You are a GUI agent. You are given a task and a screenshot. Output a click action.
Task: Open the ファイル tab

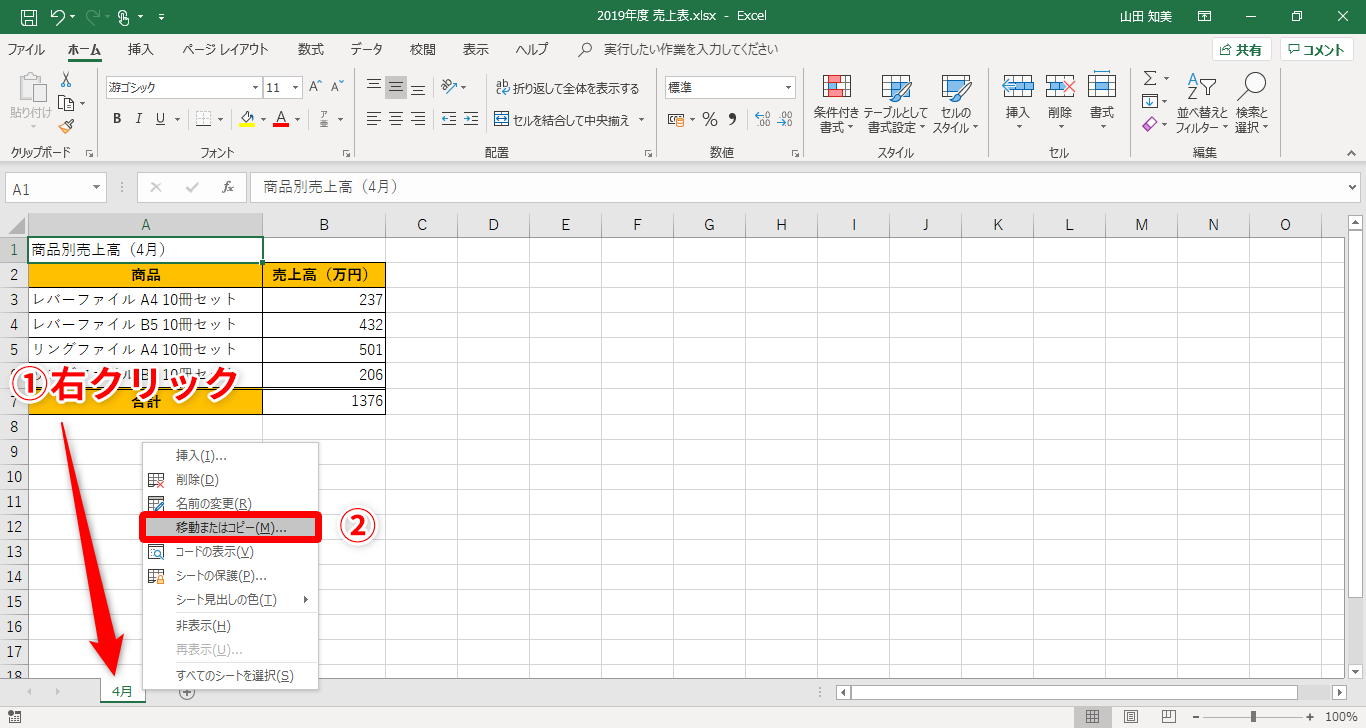[x=26, y=49]
